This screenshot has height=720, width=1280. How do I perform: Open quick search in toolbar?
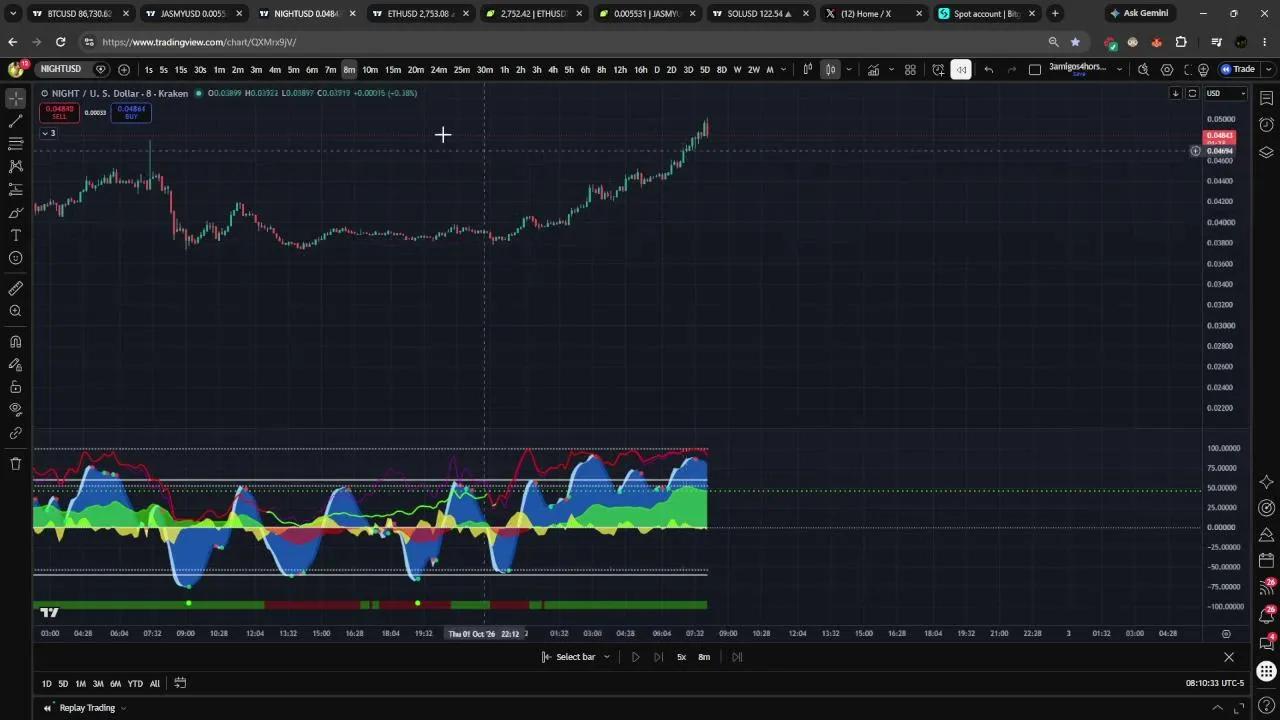(x=1143, y=70)
